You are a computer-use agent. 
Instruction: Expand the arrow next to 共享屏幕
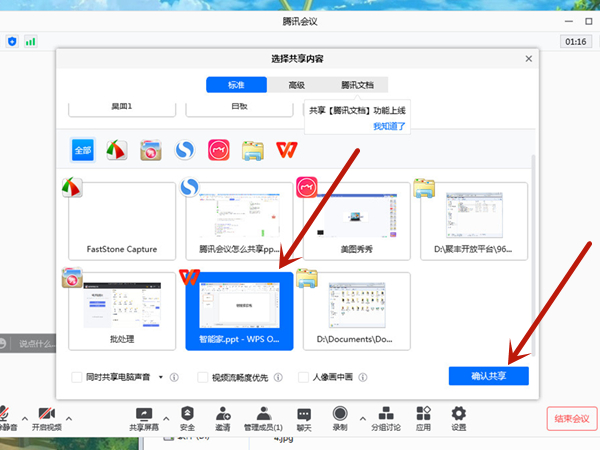tap(167, 414)
